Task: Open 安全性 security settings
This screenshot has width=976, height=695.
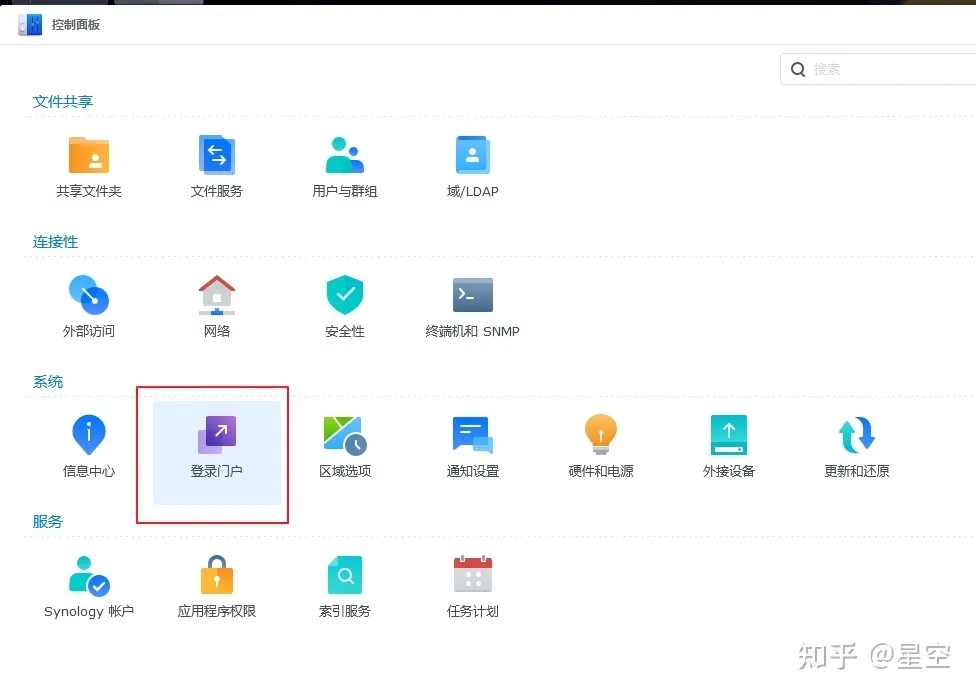Action: tap(345, 297)
